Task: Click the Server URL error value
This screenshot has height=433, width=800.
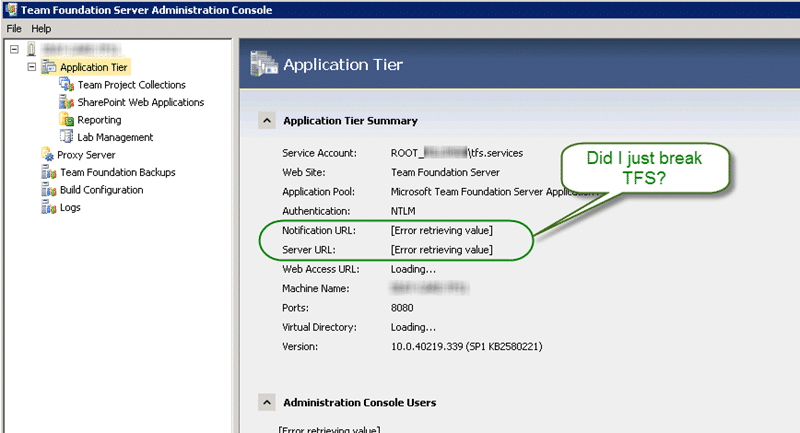Action: tap(441, 250)
